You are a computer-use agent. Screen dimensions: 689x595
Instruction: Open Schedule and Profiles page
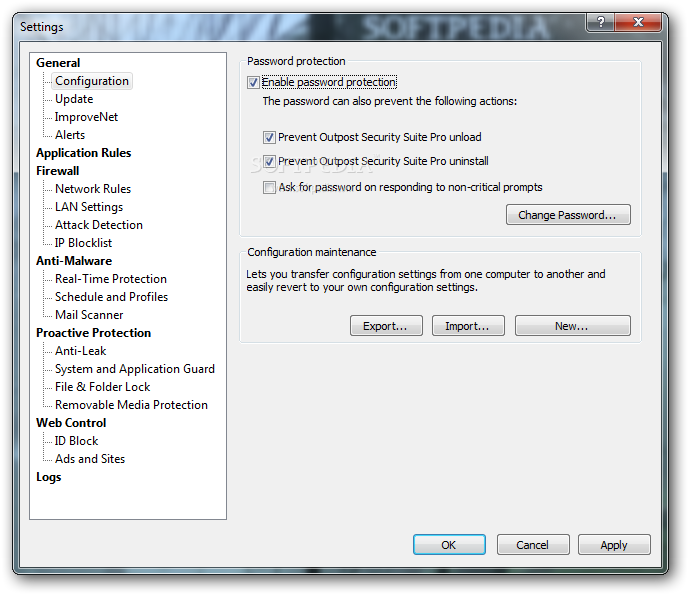pos(112,297)
